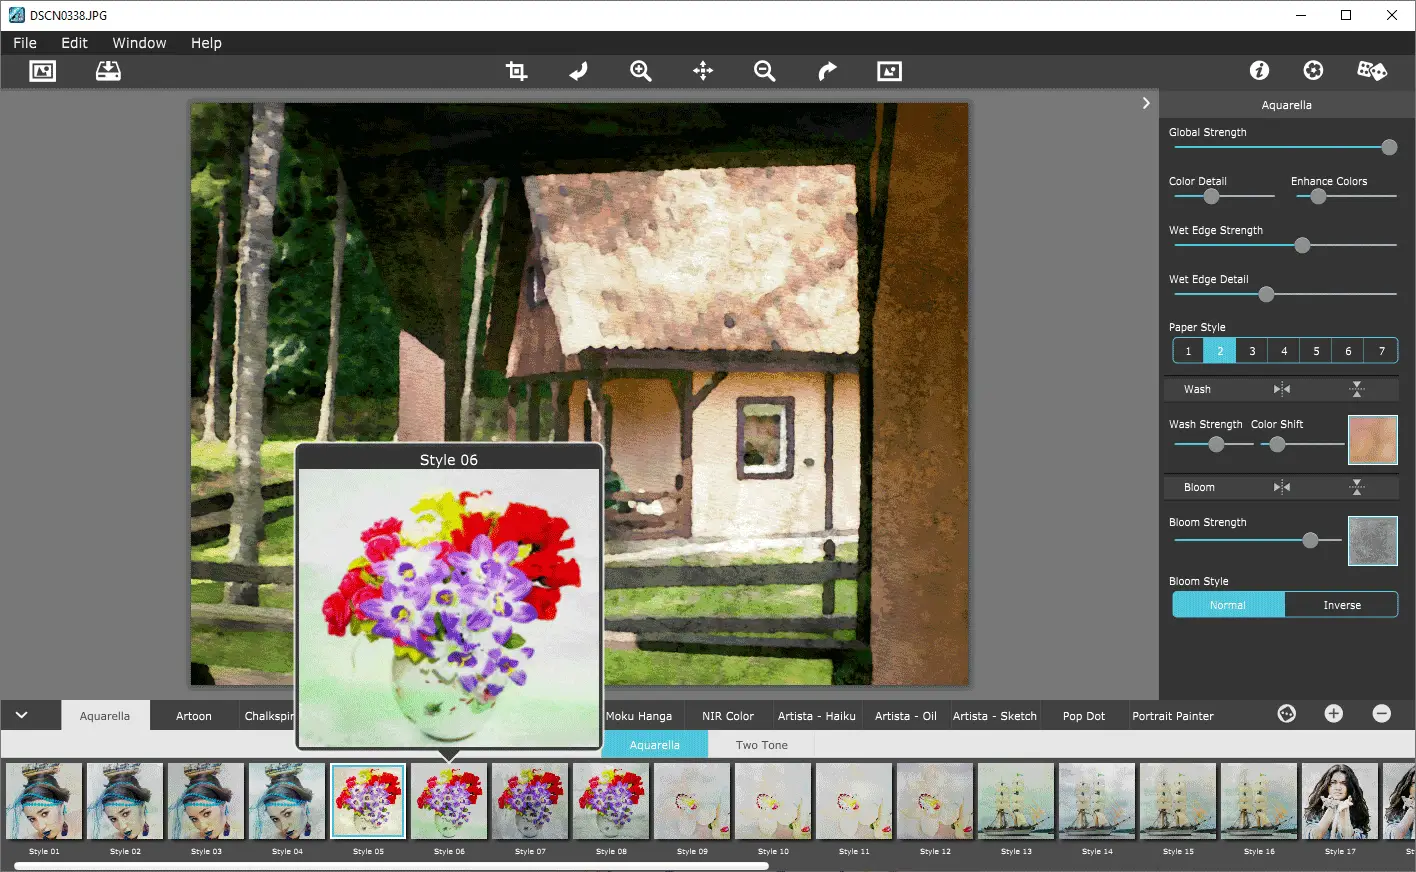The width and height of the screenshot is (1416, 872).
Task: Click the add (+) style icon
Action: tap(1333, 713)
